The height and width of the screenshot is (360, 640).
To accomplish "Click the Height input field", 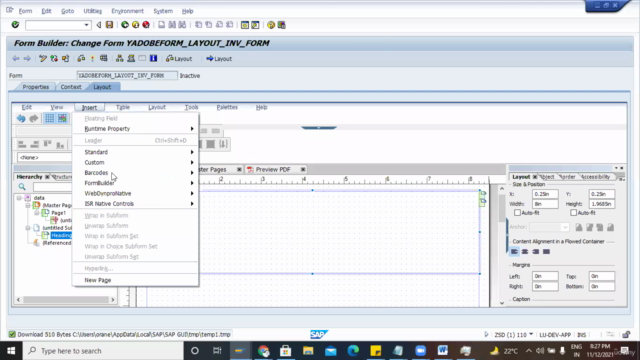I will (601, 204).
